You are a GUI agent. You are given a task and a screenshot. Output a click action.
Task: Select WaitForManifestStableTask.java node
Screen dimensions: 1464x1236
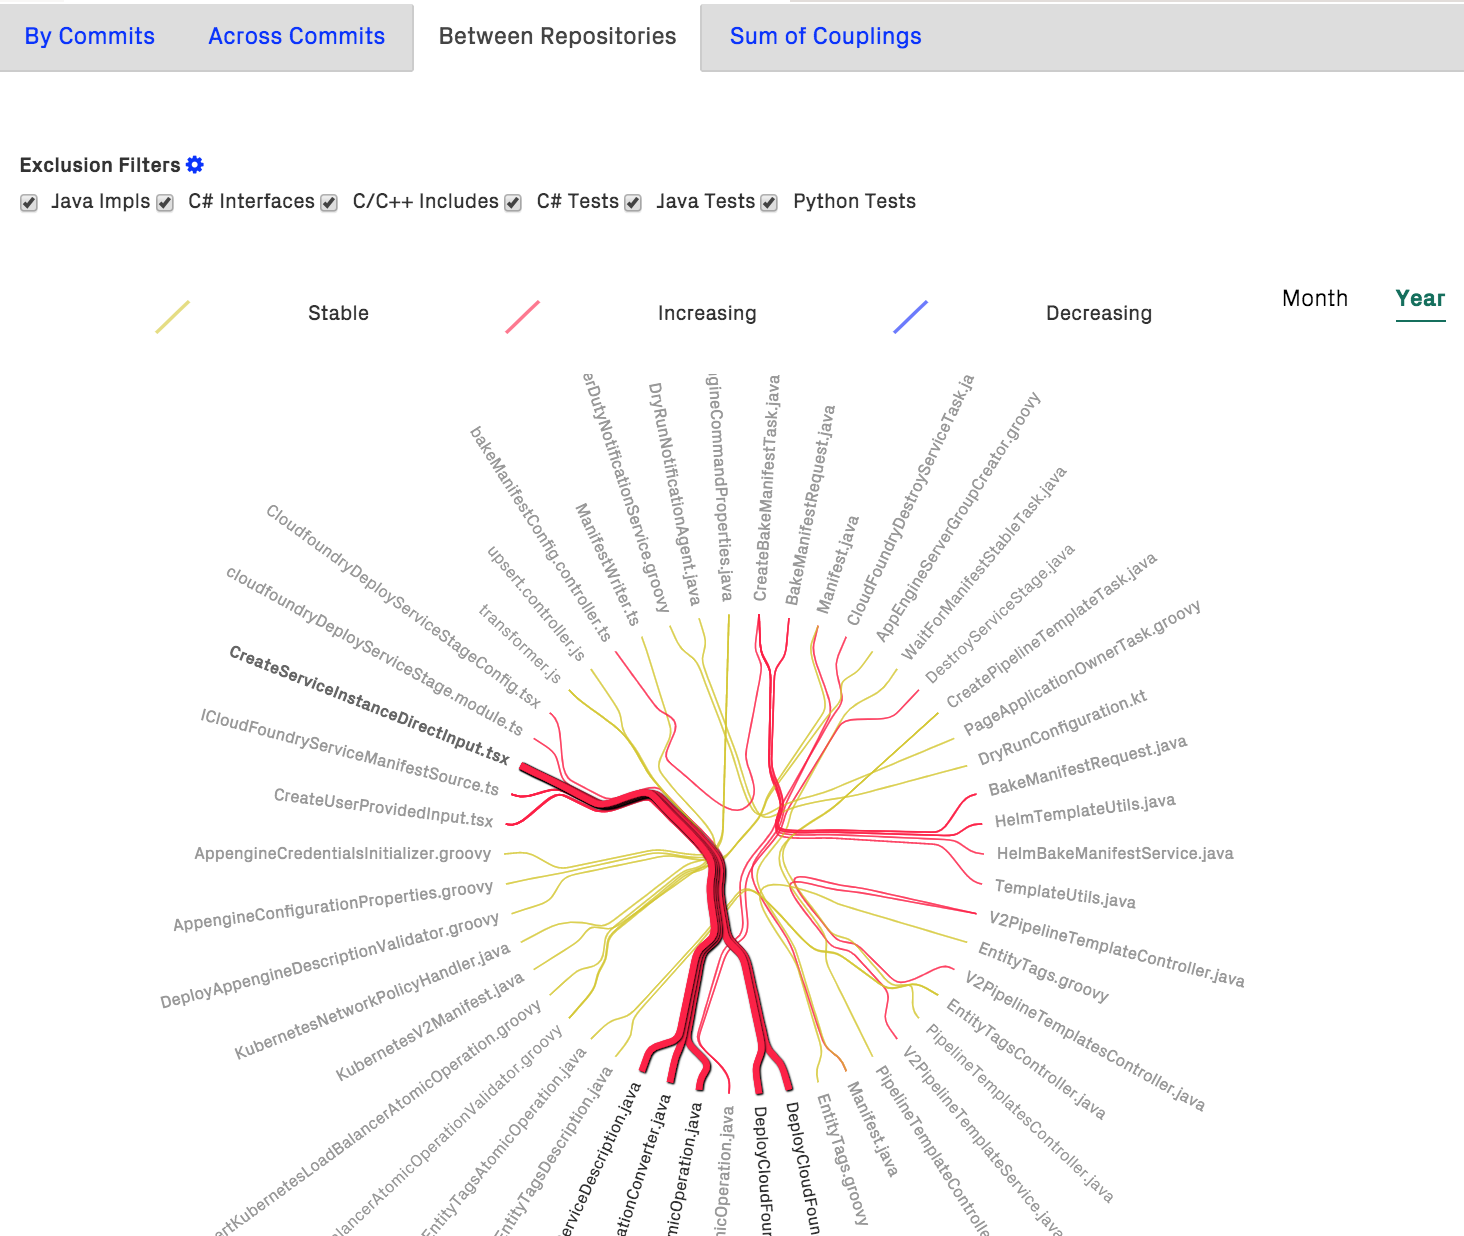pyautogui.click(x=984, y=563)
